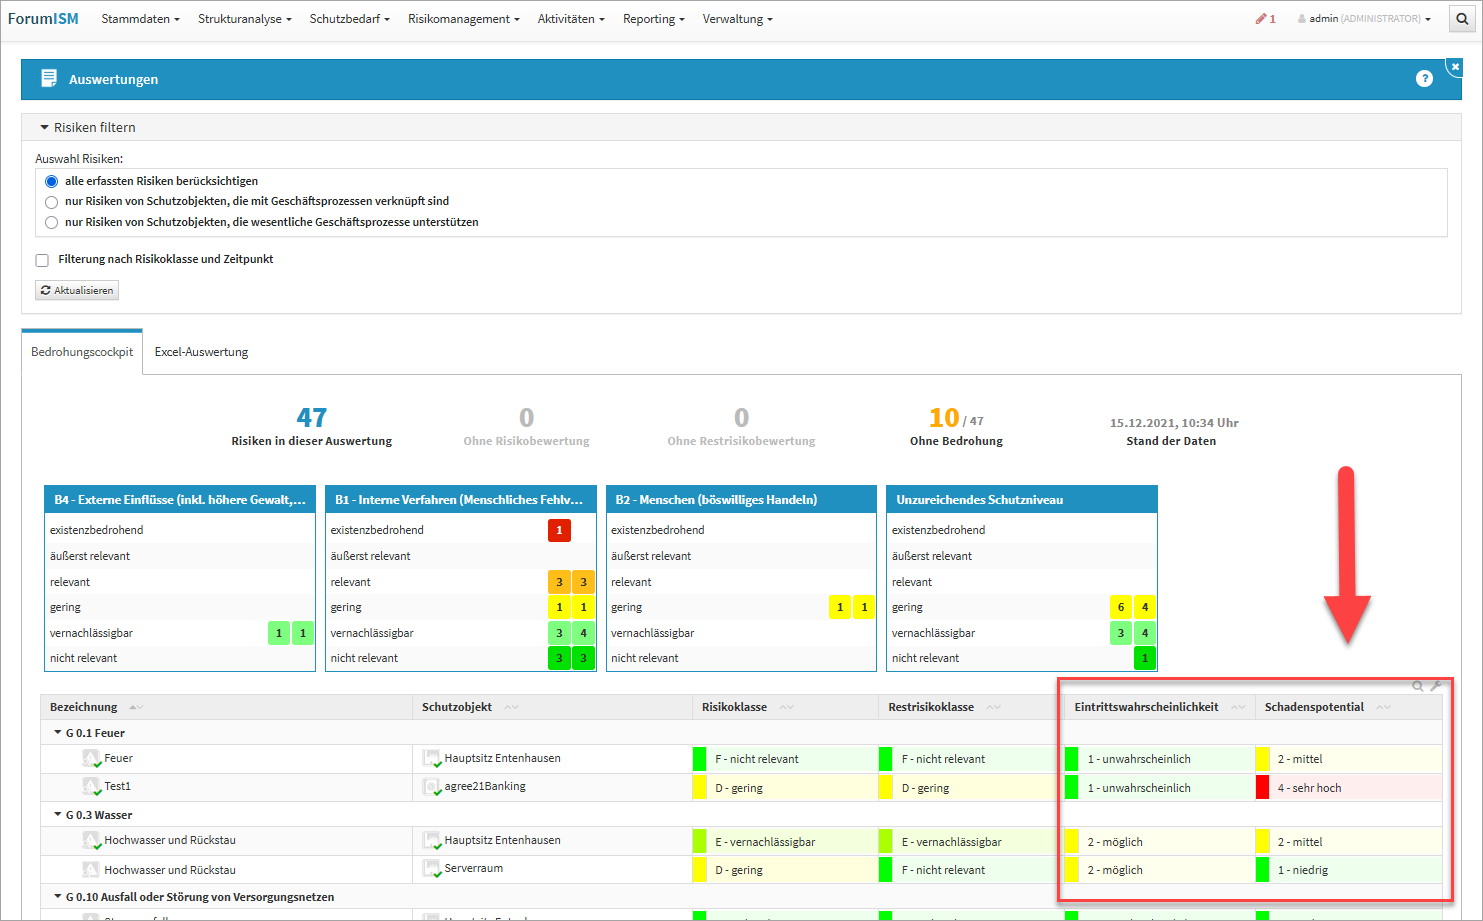The height and width of the screenshot is (921, 1483).
Task: Close the Auswertungen panel
Action: pyautogui.click(x=1455, y=67)
